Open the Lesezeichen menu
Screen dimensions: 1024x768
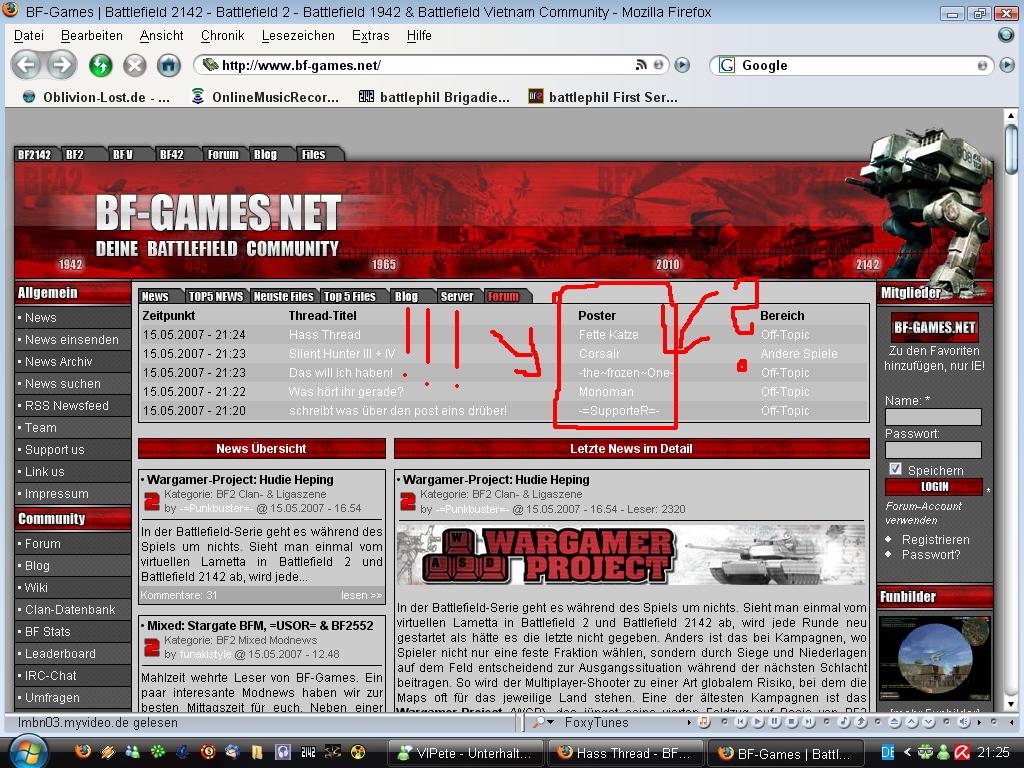[x=298, y=35]
